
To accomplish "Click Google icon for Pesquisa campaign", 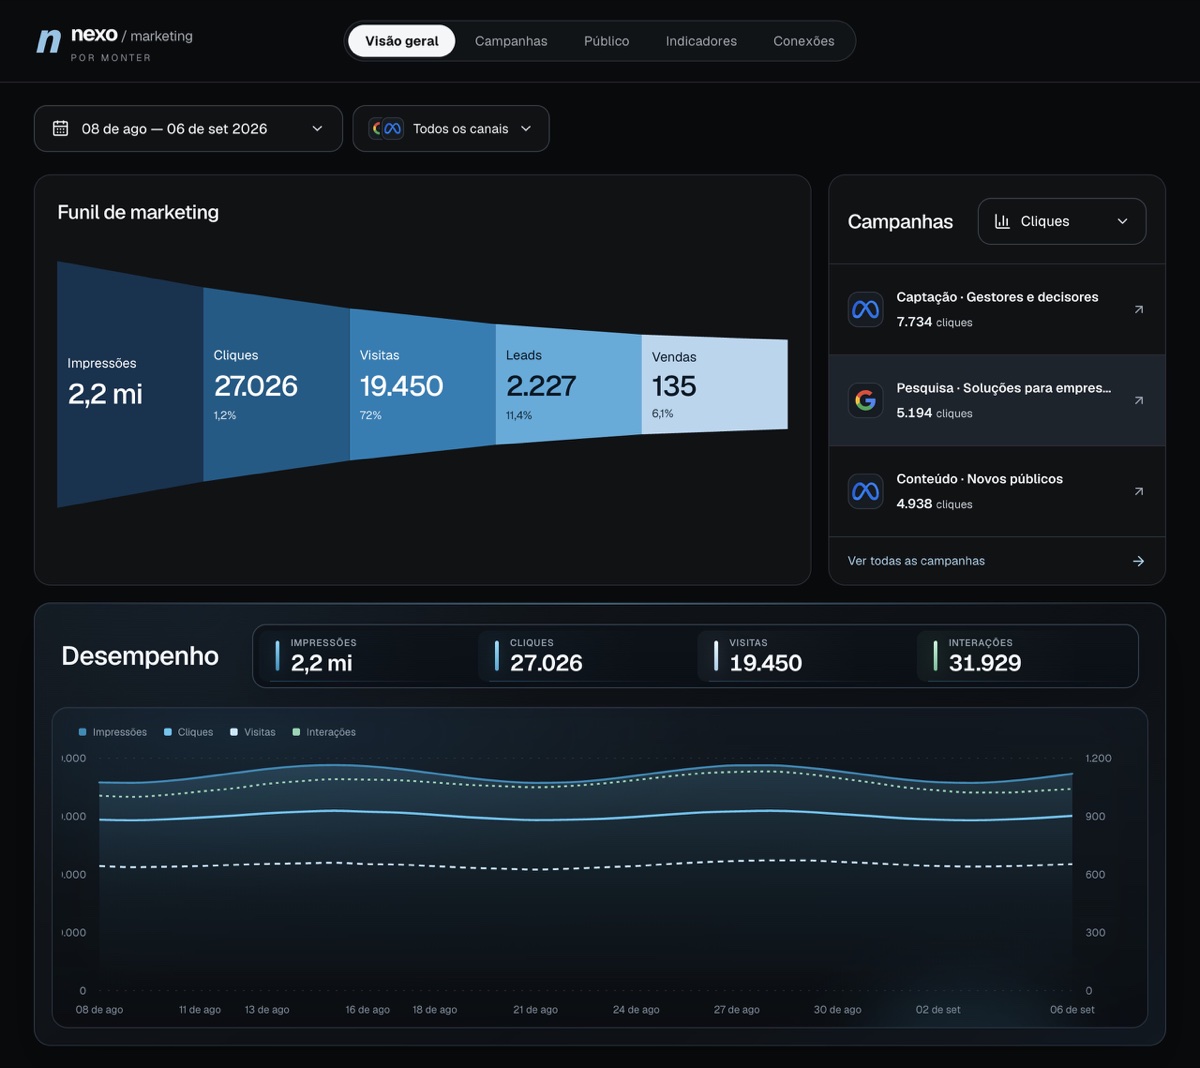I will 865,400.
